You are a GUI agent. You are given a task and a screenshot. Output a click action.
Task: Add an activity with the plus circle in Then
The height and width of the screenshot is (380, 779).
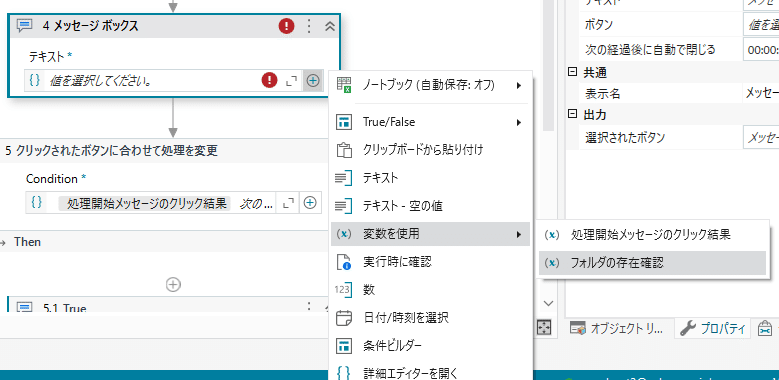point(173,285)
